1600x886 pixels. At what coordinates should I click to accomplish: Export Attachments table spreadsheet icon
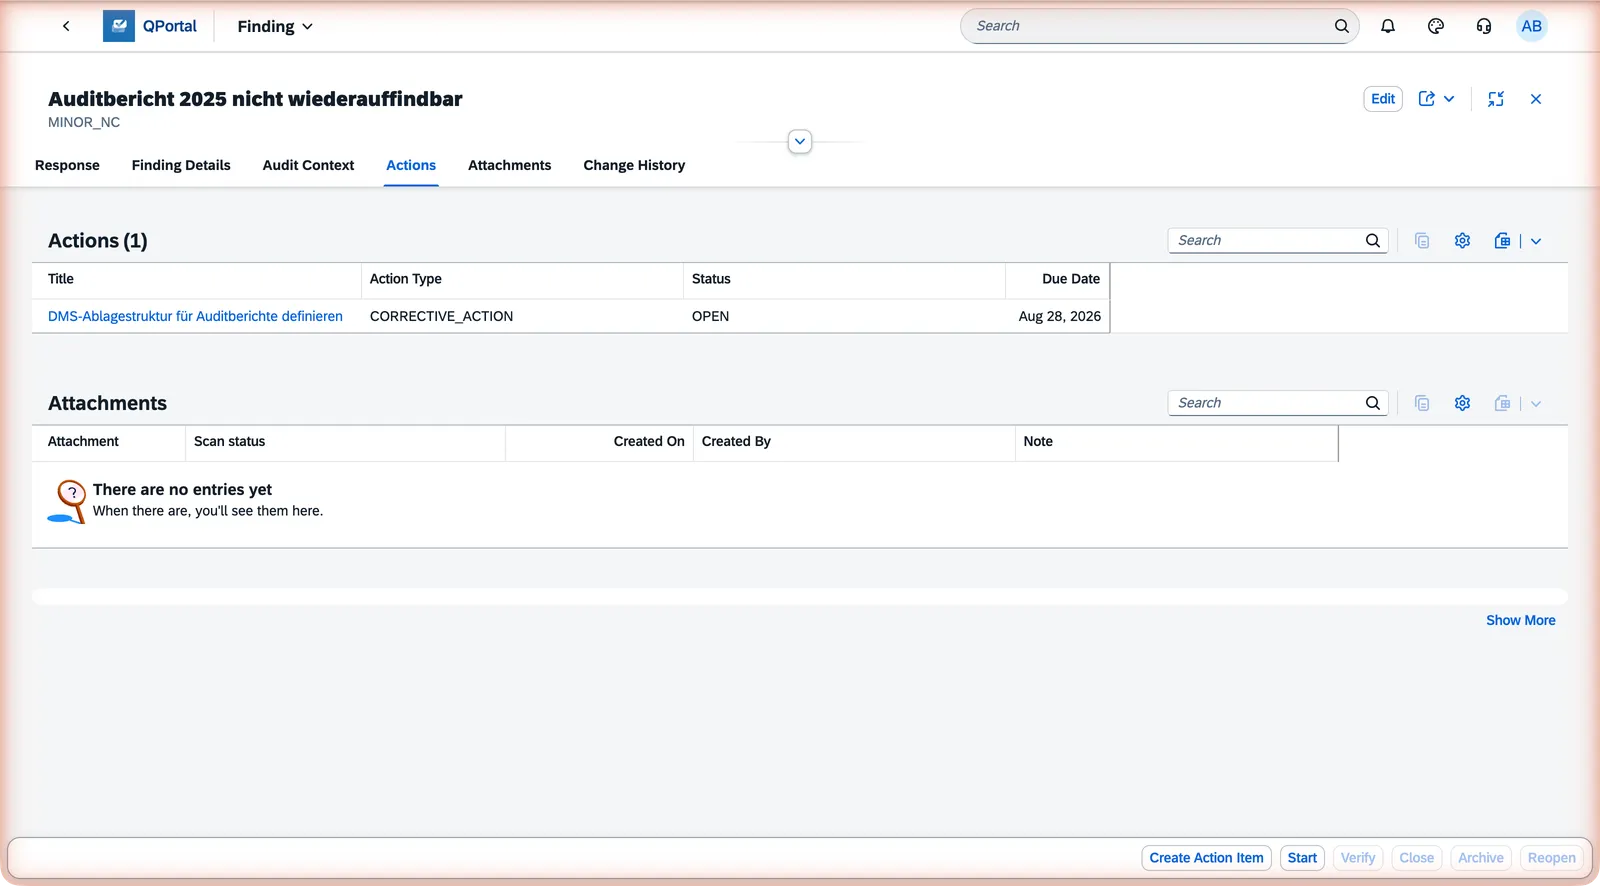point(1502,403)
